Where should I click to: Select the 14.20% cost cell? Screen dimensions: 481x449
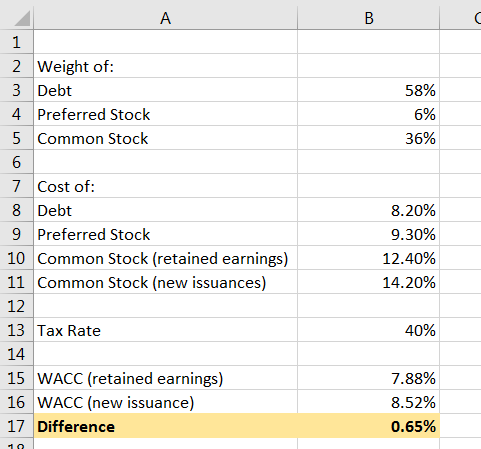[369, 282]
